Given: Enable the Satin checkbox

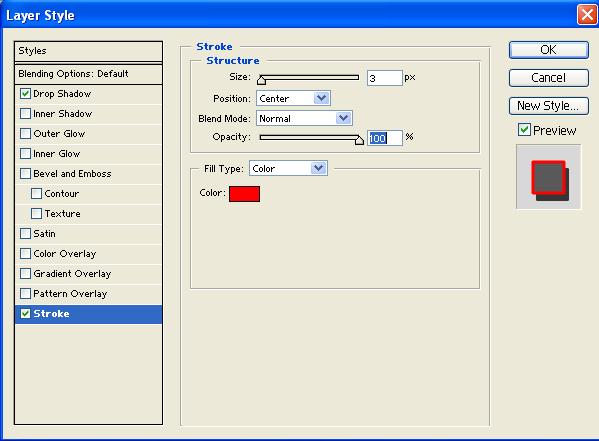Looking at the screenshot, I should [25, 233].
